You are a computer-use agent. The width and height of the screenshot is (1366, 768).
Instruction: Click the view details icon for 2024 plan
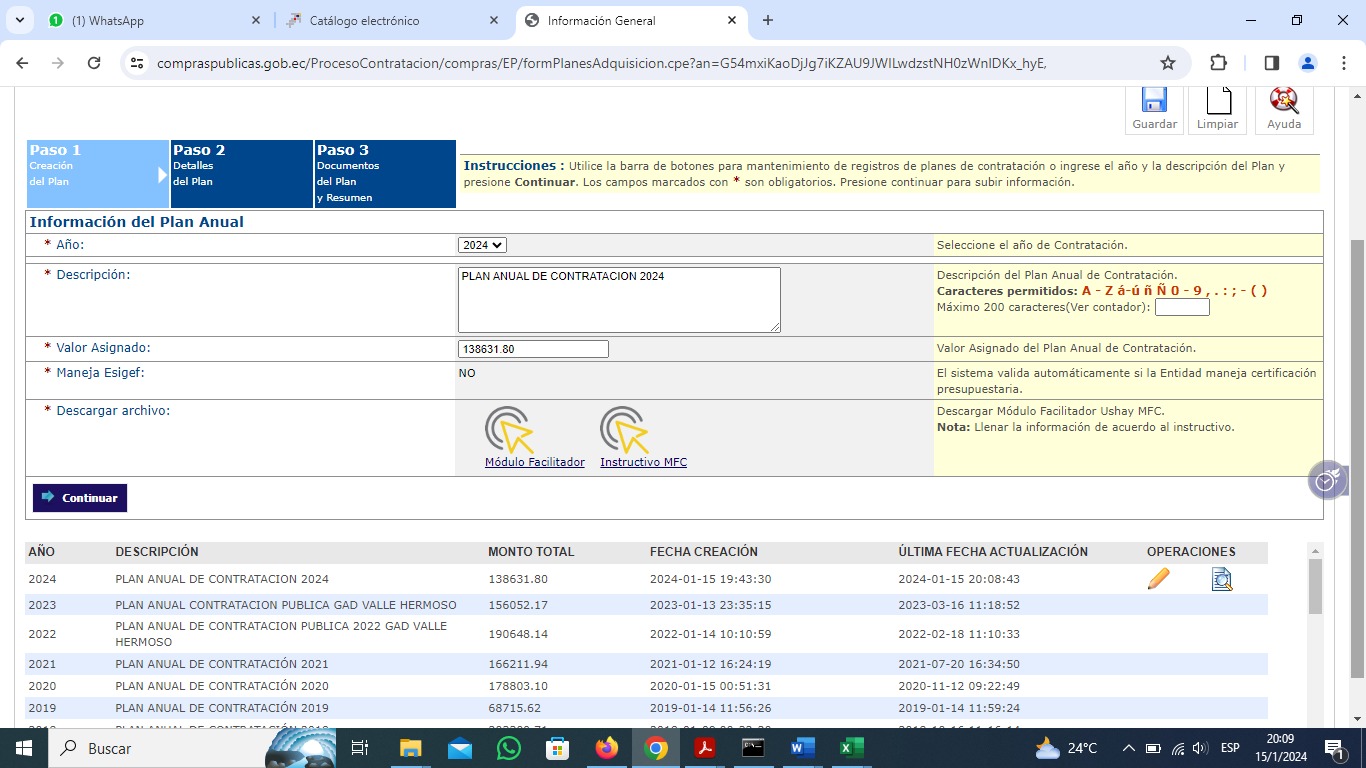[x=1221, y=579]
